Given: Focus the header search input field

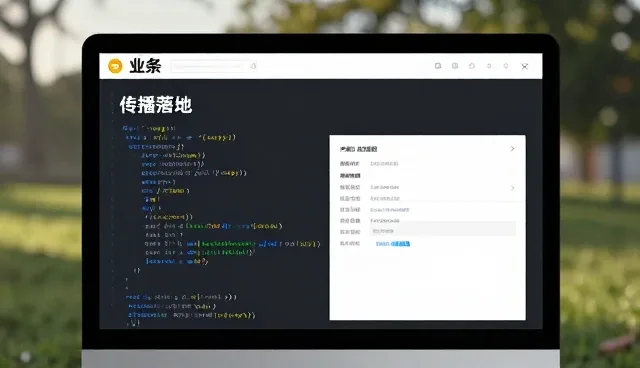Looking at the screenshot, I should (x=214, y=66).
